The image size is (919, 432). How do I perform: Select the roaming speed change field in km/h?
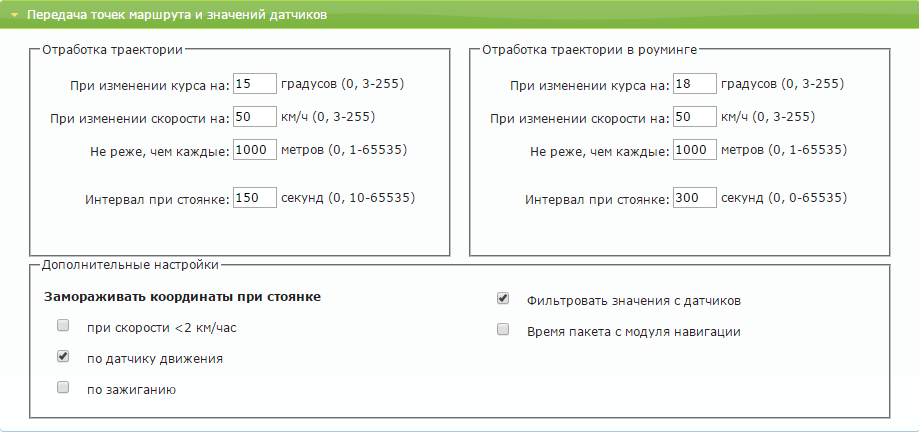point(694,117)
